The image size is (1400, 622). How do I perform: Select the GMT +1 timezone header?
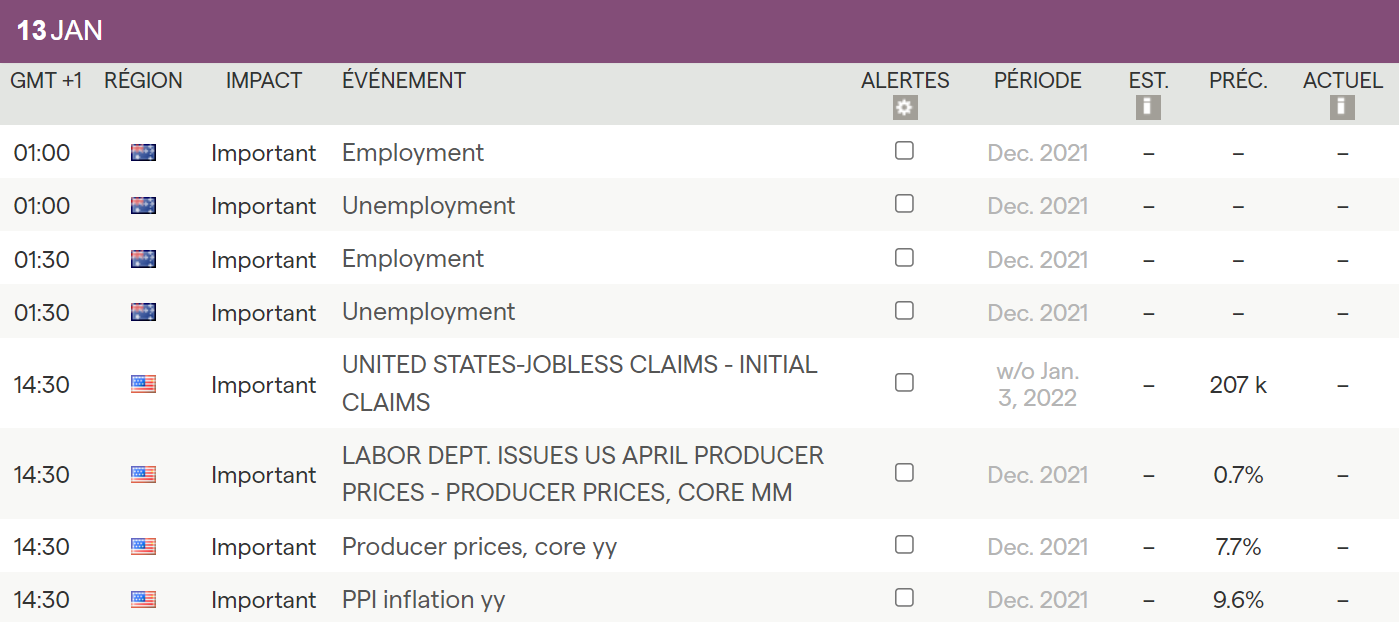pyautogui.click(x=46, y=81)
